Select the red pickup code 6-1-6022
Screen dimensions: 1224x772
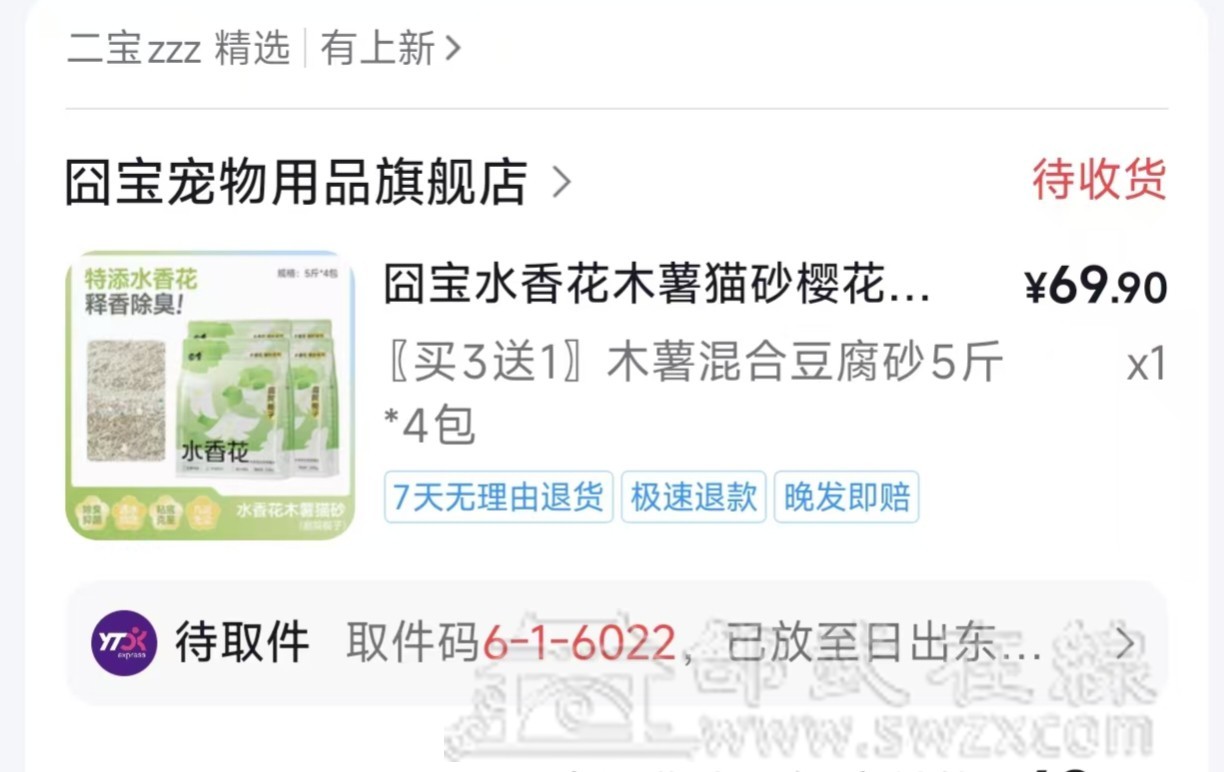(579, 643)
